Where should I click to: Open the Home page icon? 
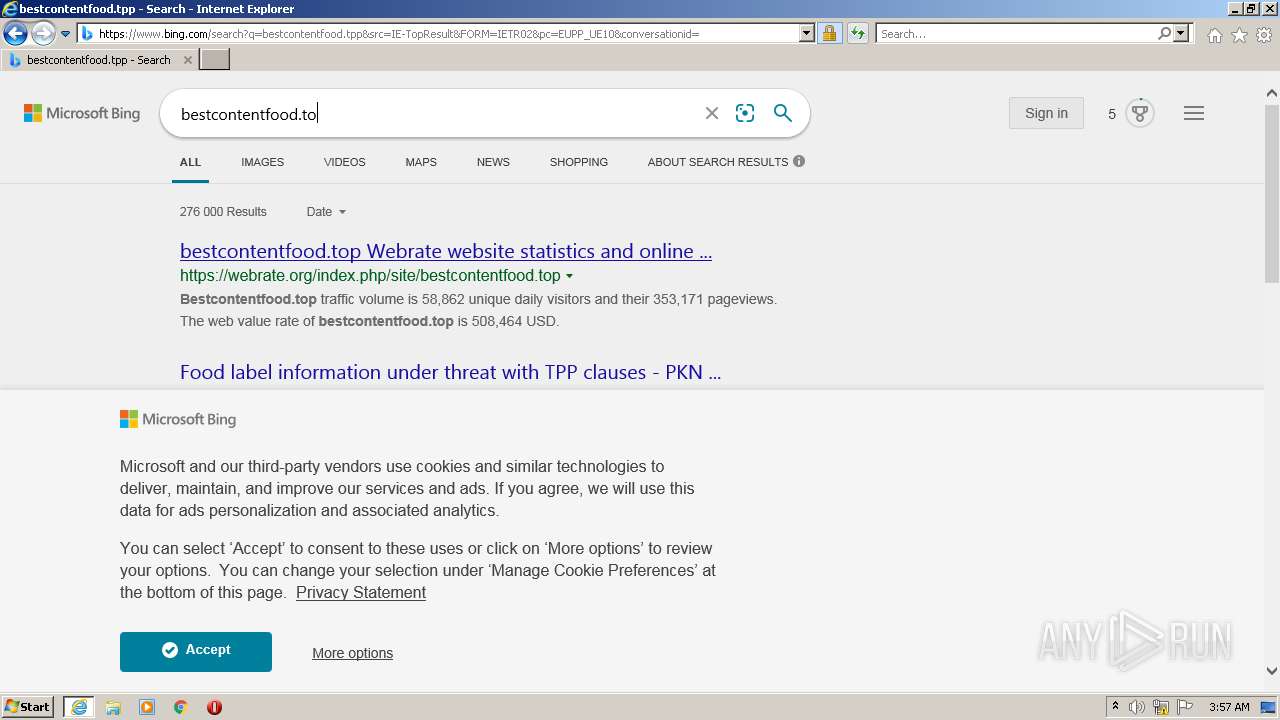1214,35
